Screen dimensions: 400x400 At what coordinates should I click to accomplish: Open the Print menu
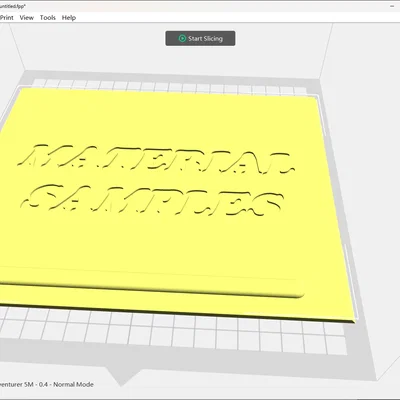7,18
